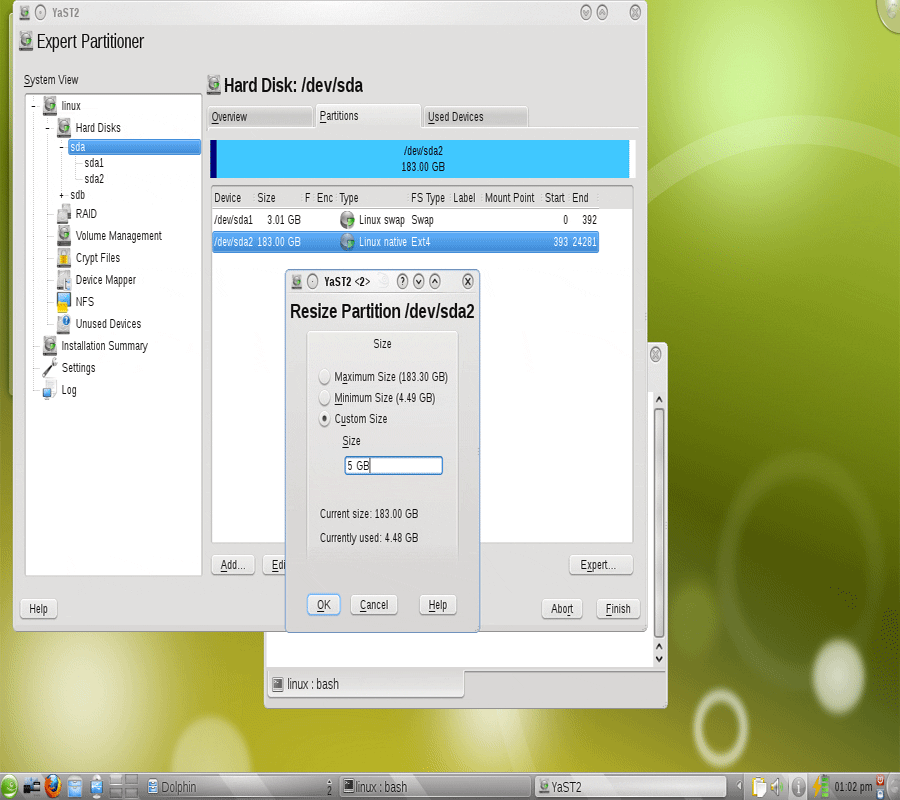Open the openSUSE application launcher menu
This screenshot has width=900, height=800.
click(x=9, y=786)
